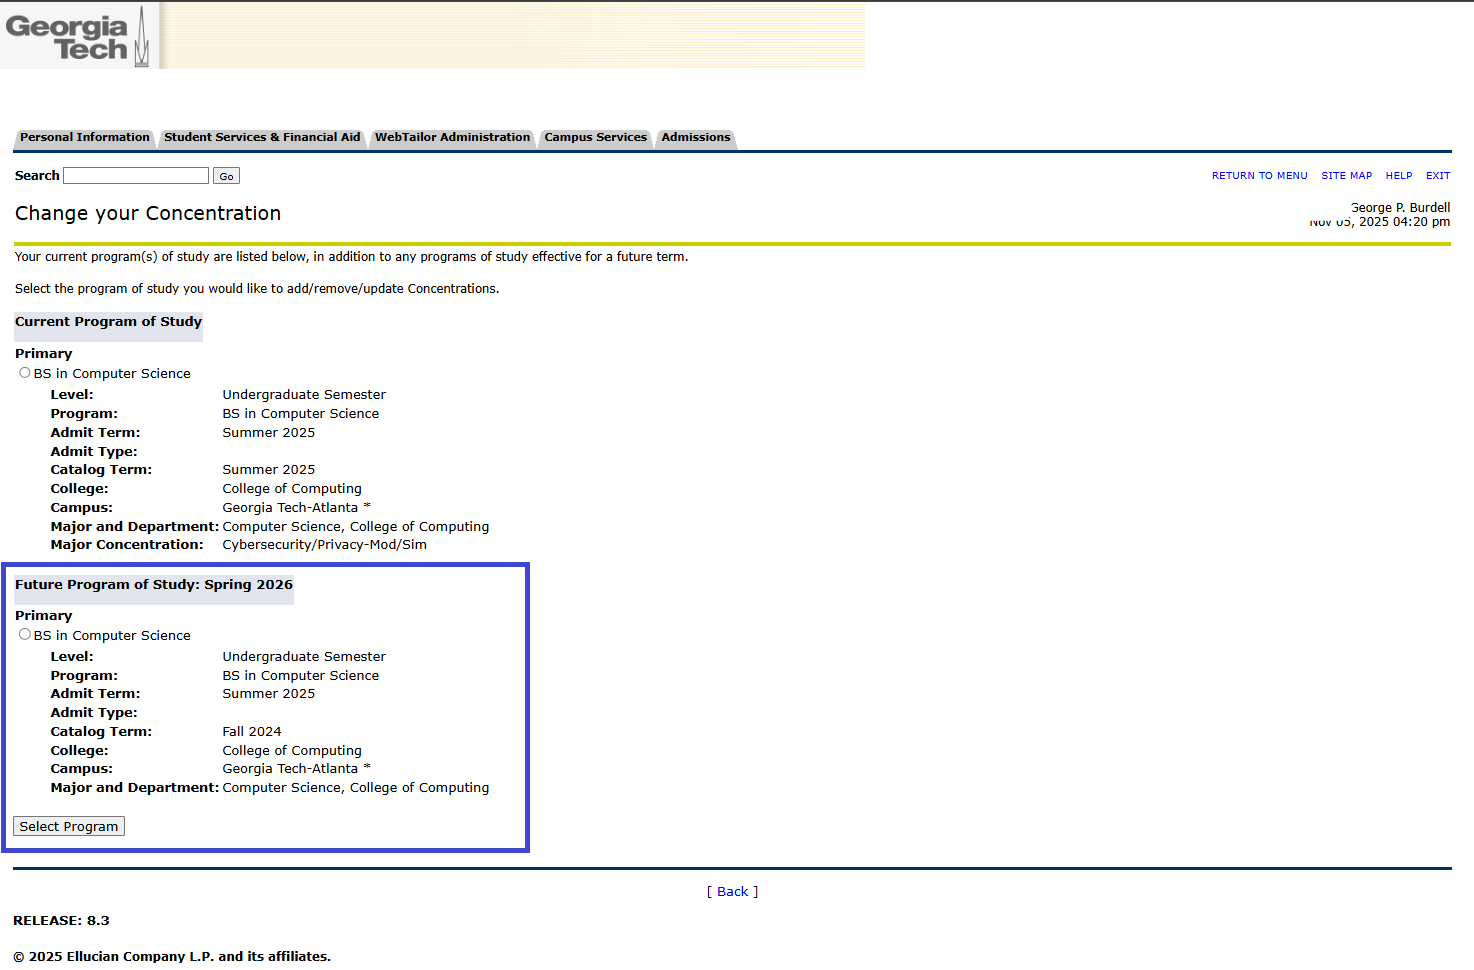Screen dimensions: 1474x970
Task: Select the Admissions tab
Action: [695, 138]
